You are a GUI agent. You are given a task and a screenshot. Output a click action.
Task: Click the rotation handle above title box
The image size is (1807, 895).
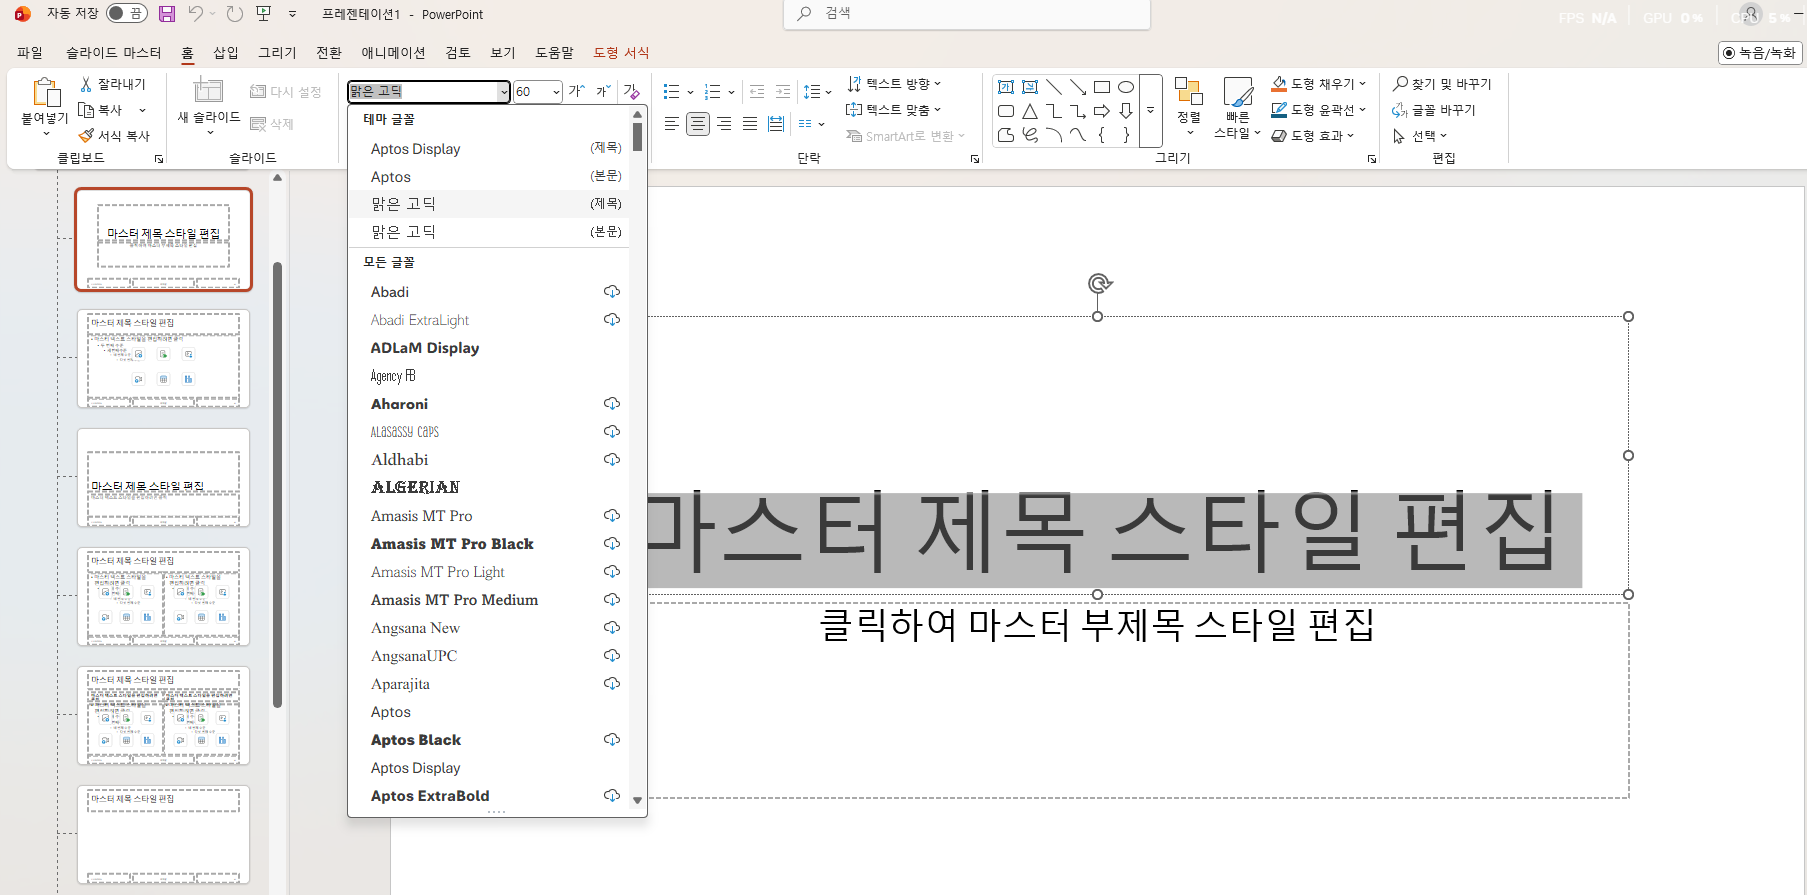tap(1099, 283)
